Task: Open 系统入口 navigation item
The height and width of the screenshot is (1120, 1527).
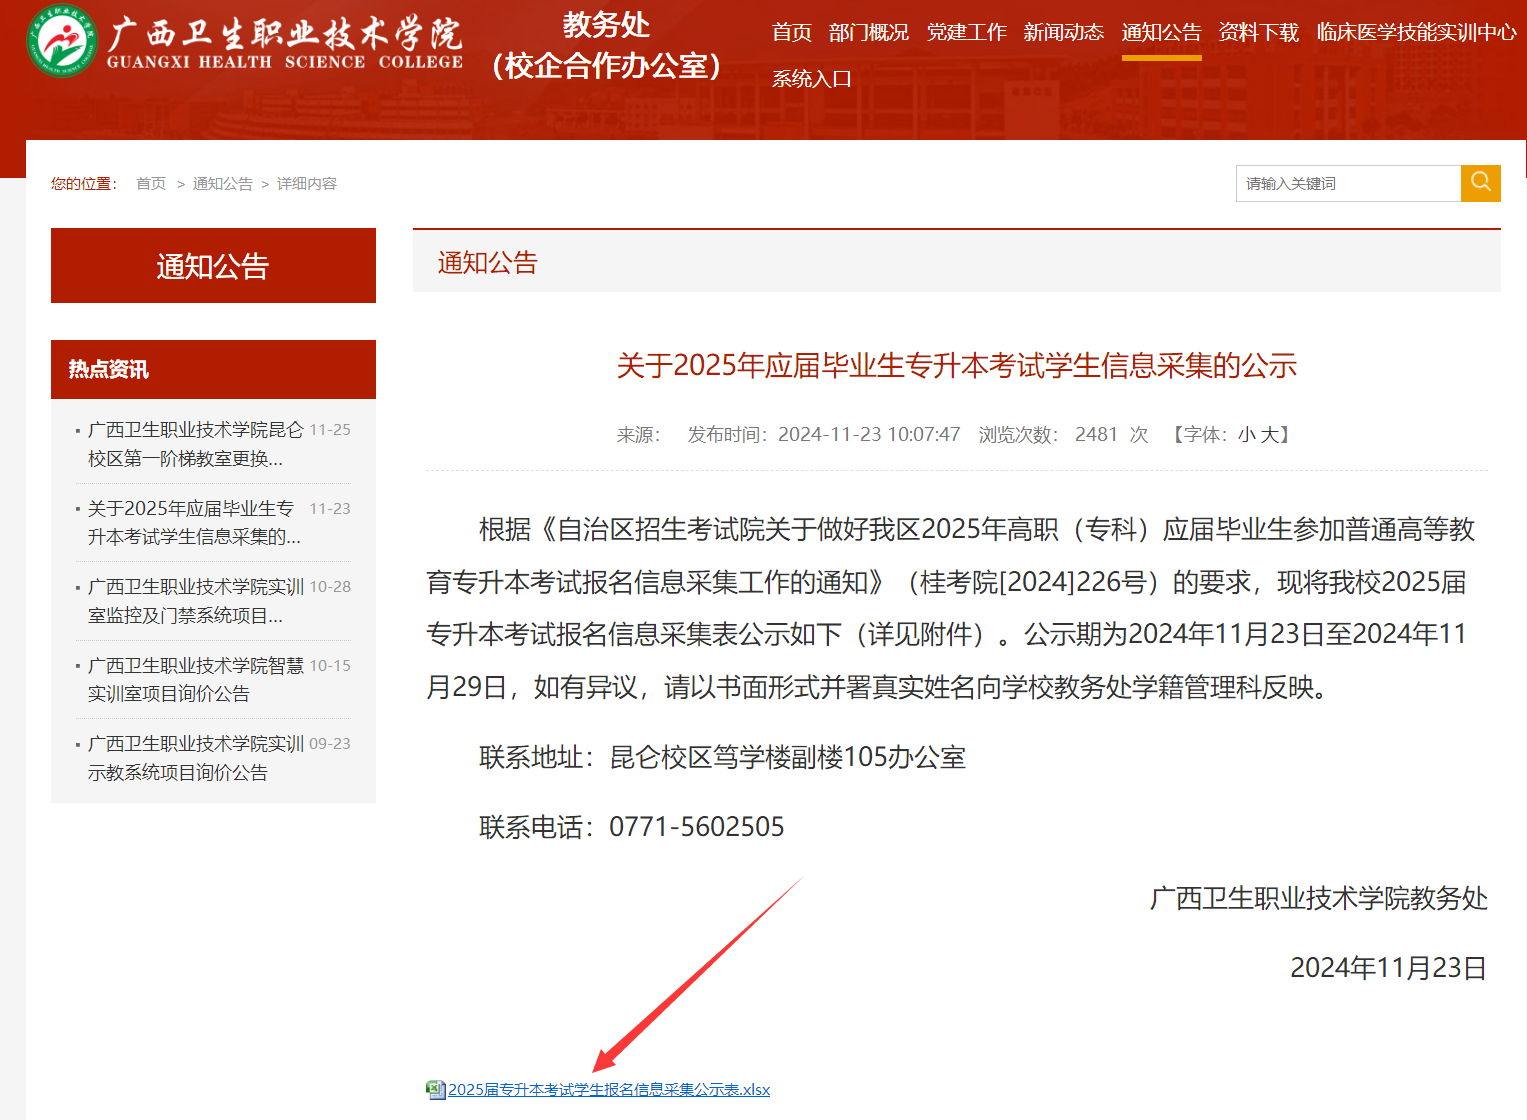Action: click(x=812, y=78)
